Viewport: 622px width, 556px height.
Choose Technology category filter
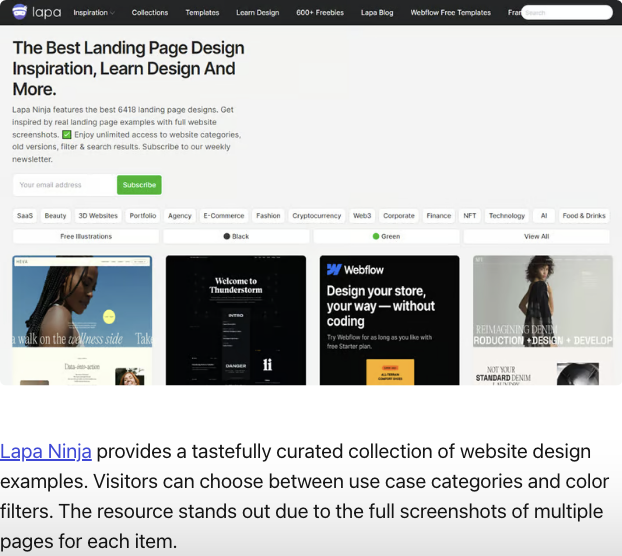coord(507,216)
